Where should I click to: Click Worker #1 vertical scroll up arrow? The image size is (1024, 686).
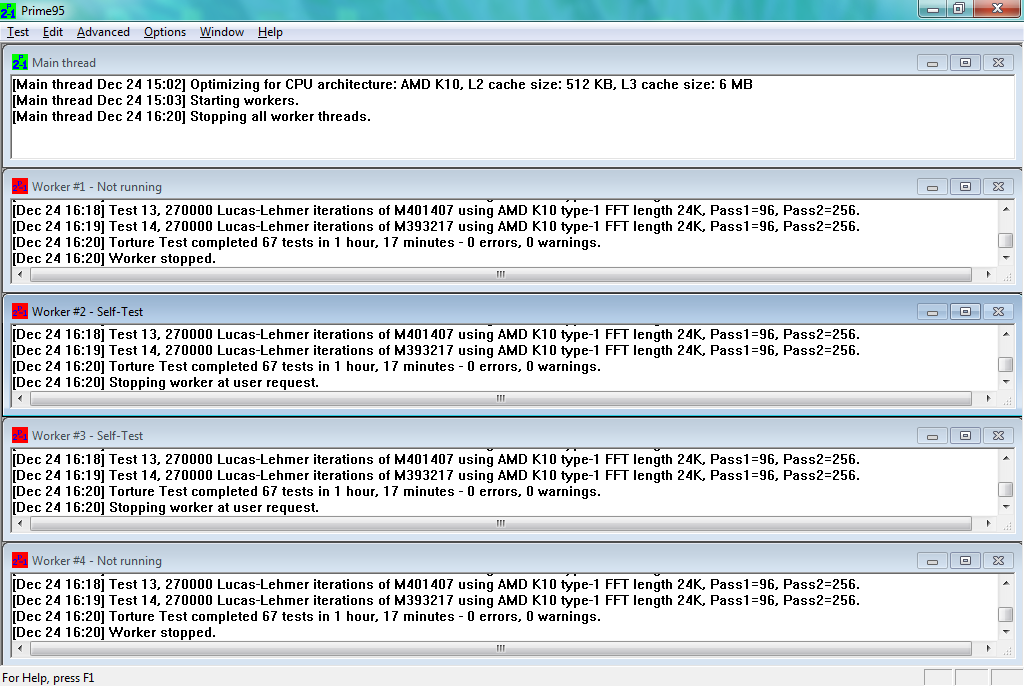[x=1006, y=209]
